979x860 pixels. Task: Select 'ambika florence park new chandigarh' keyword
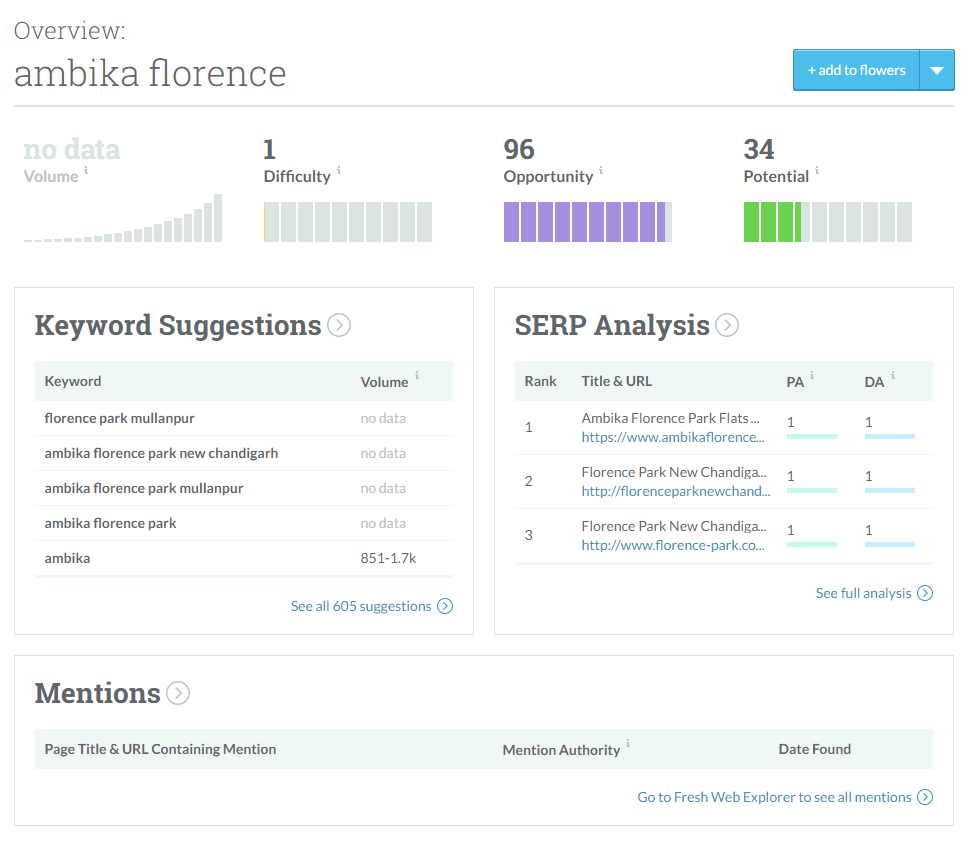point(161,453)
